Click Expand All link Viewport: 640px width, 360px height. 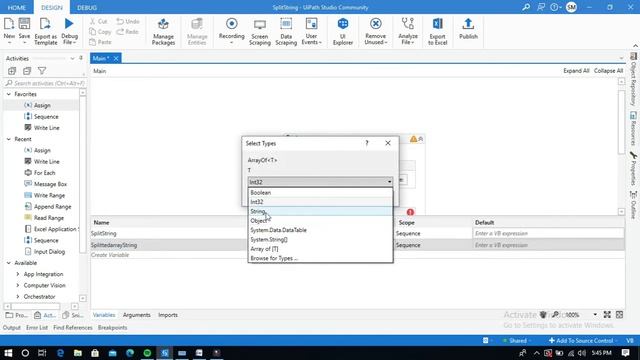coord(576,71)
